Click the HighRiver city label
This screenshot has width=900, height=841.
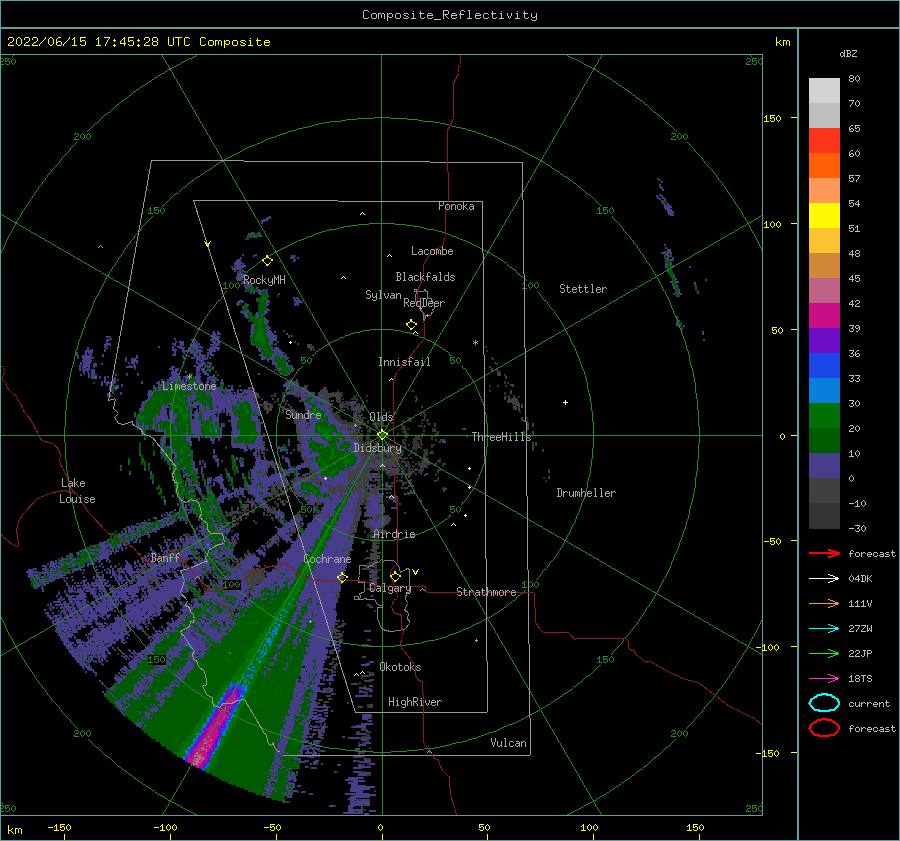point(415,702)
